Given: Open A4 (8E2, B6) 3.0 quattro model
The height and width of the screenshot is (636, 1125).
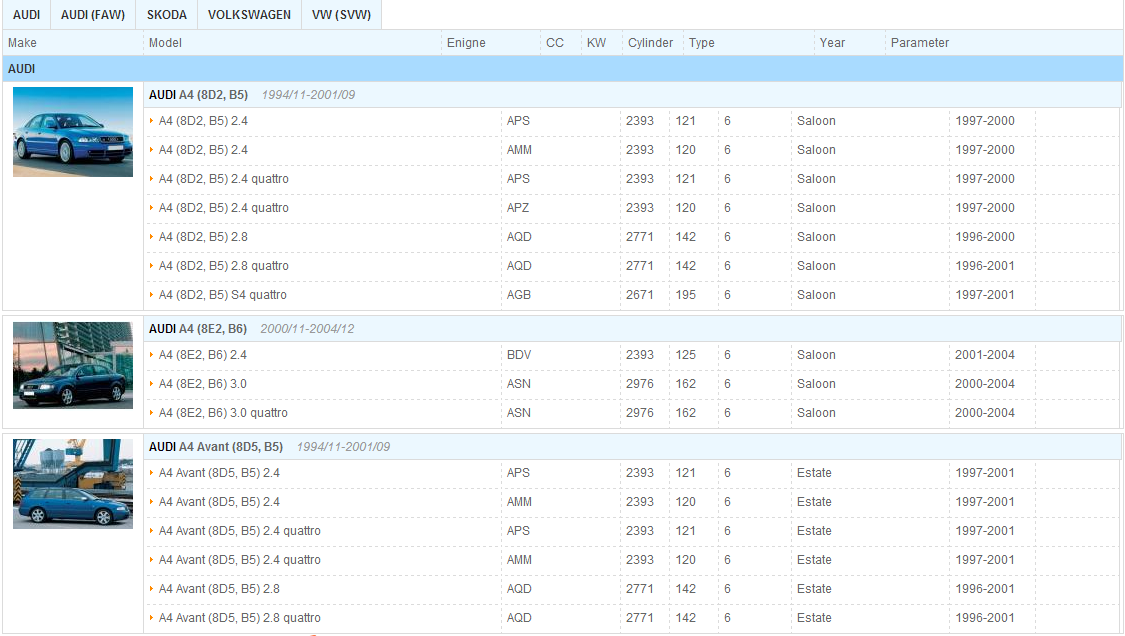Looking at the screenshot, I should tap(223, 413).
